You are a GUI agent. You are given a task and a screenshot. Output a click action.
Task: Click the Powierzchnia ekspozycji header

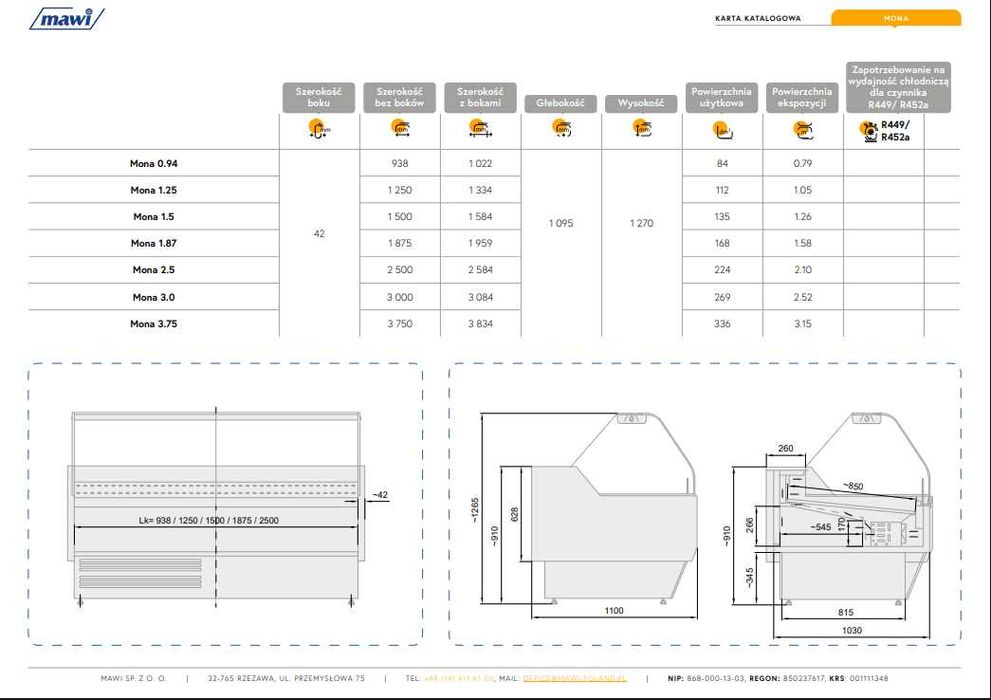click(802, 97)
